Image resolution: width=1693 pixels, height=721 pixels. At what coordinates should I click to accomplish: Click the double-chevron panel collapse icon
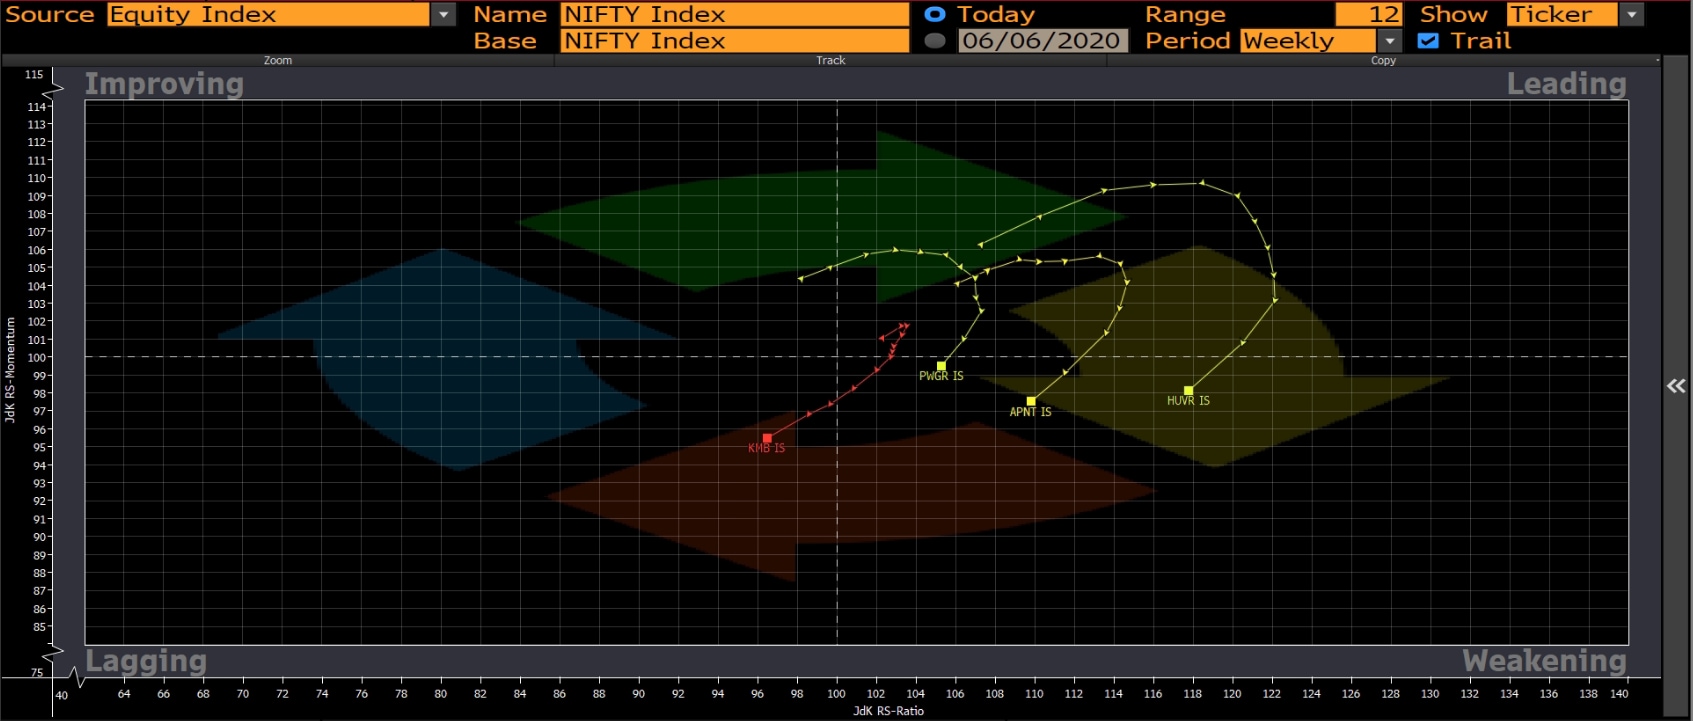[x=1675, y=386]
